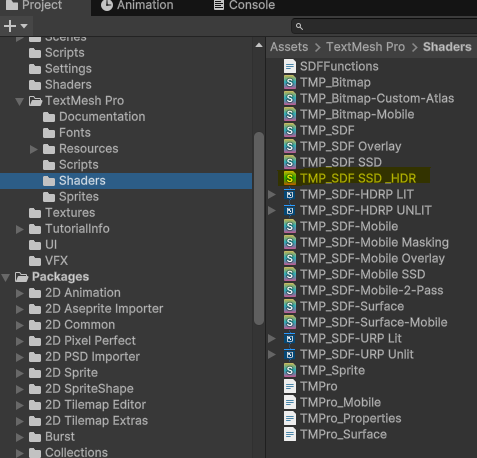Viewport: 477px width, 458px height.
Task: Select the Documentation folder
Action: coord(94,117)
